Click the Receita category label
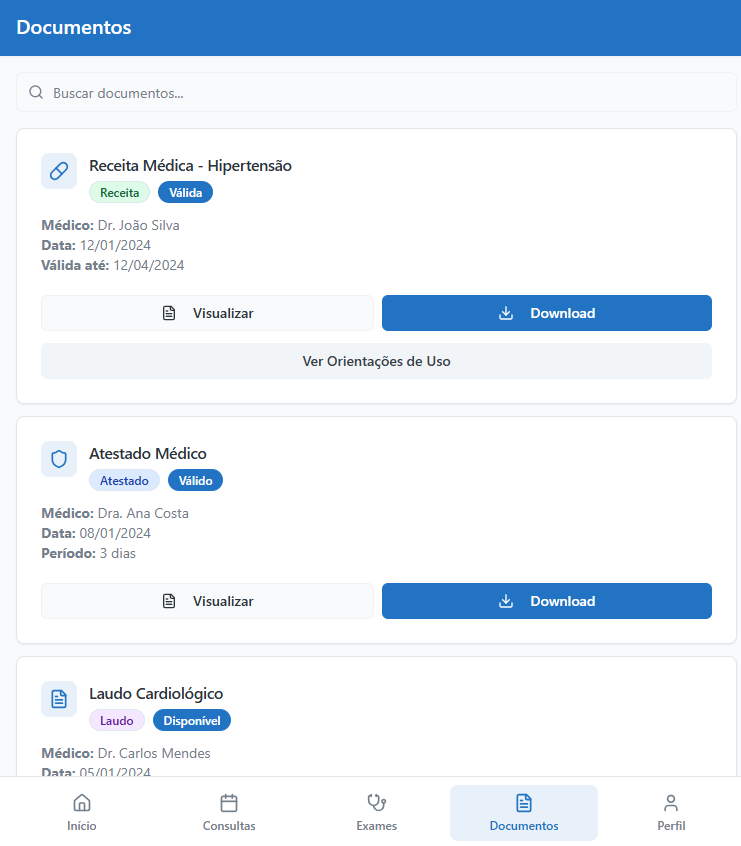This screenshot has height=846, width=741. click(x=119, y=192)
